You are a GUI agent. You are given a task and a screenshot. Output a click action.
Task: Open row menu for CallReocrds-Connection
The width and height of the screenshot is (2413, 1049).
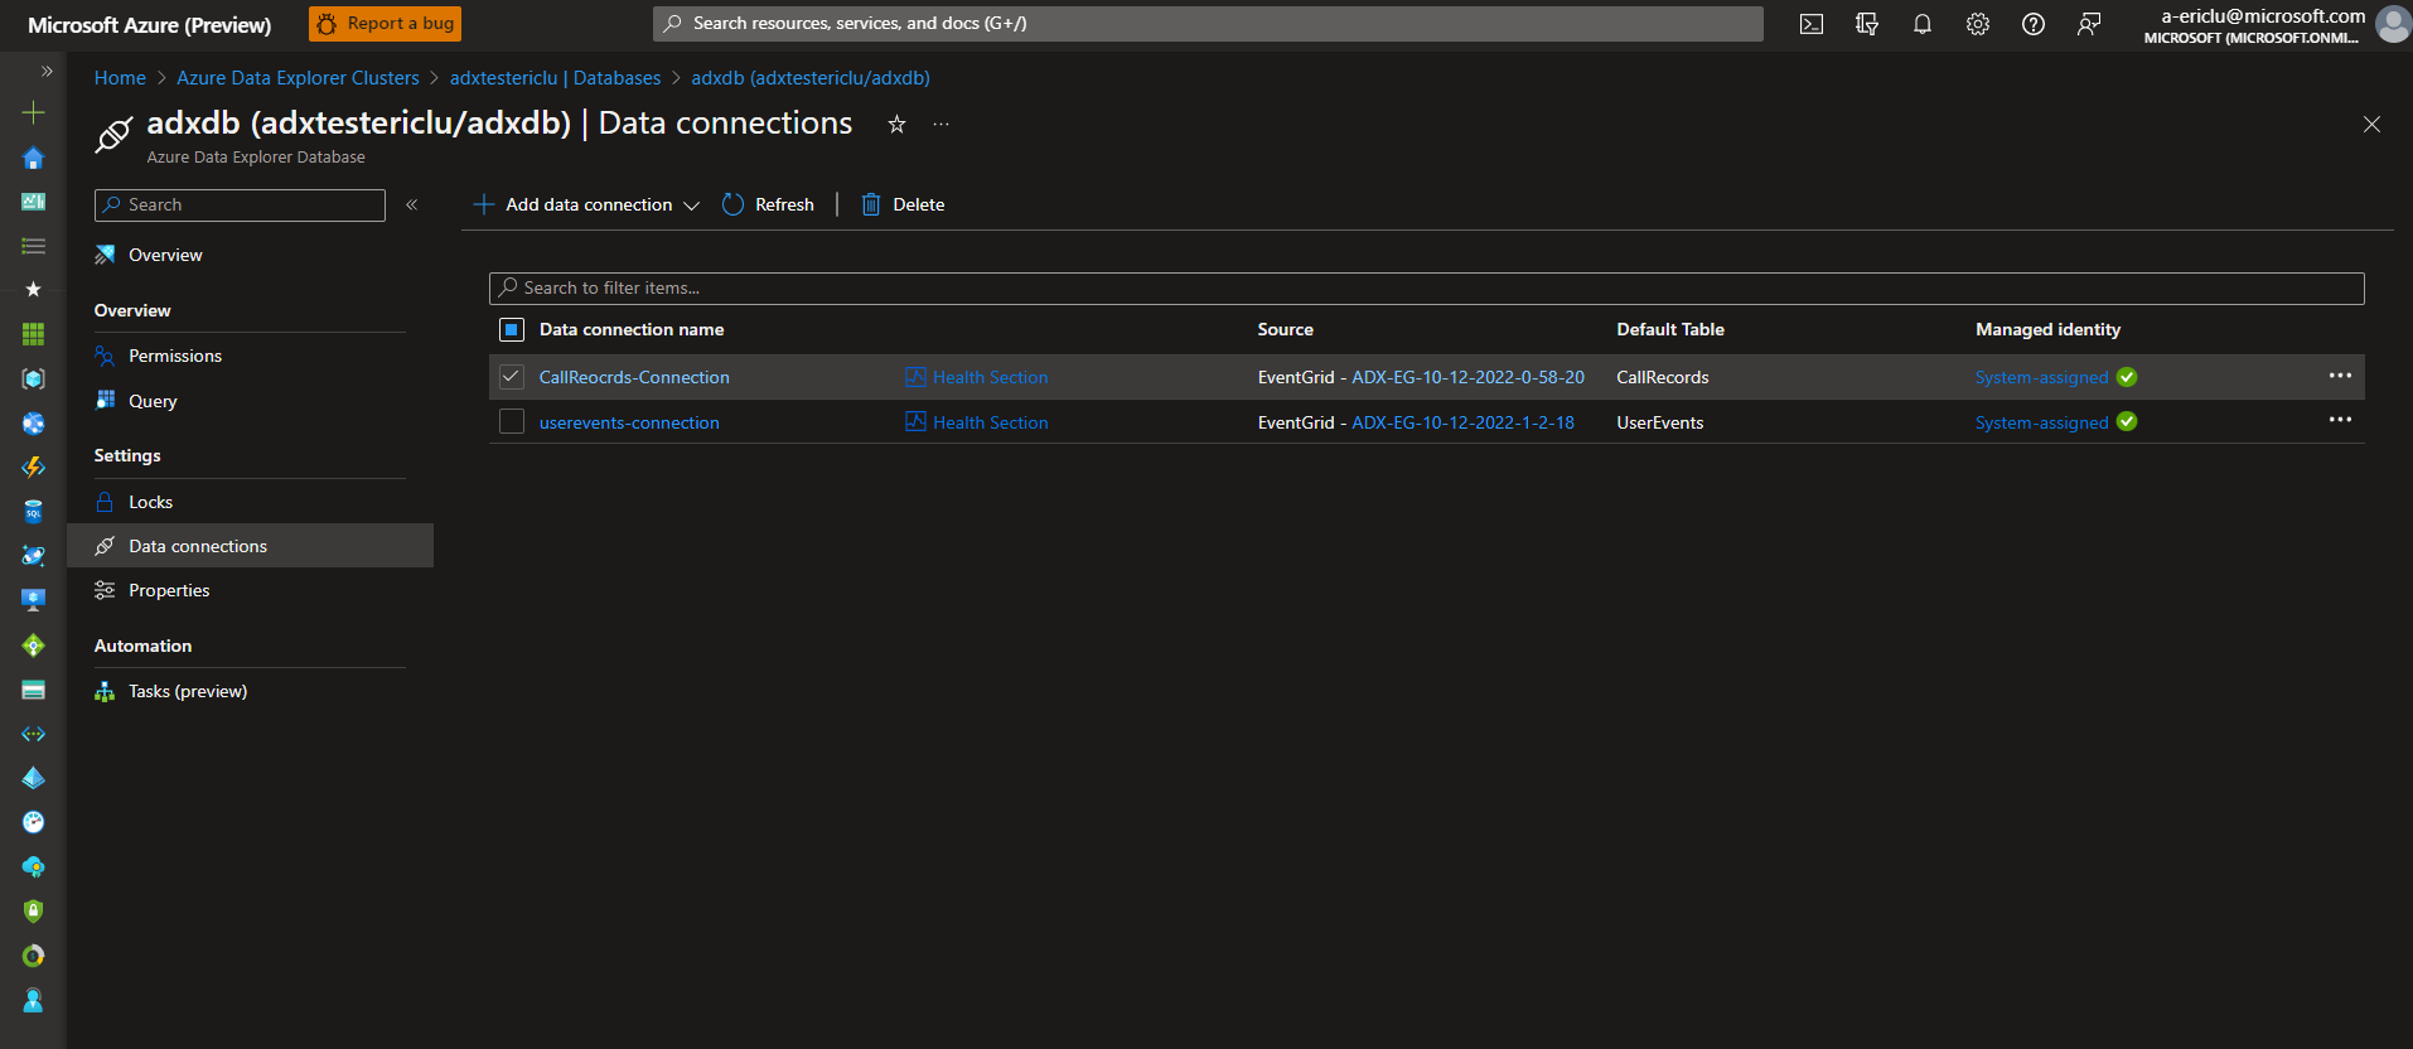tap(2340, 376)
